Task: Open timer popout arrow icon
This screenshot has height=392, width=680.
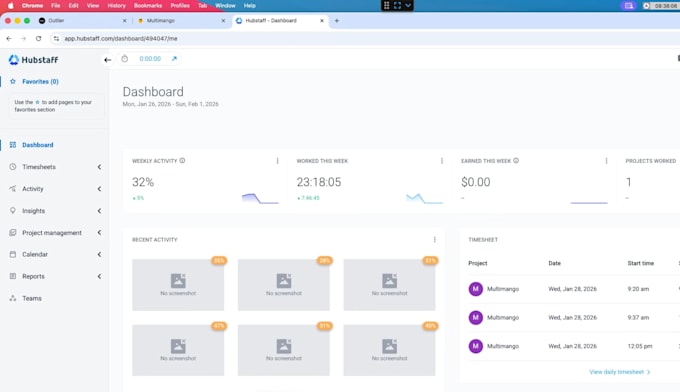Action: tap(174, 59)
